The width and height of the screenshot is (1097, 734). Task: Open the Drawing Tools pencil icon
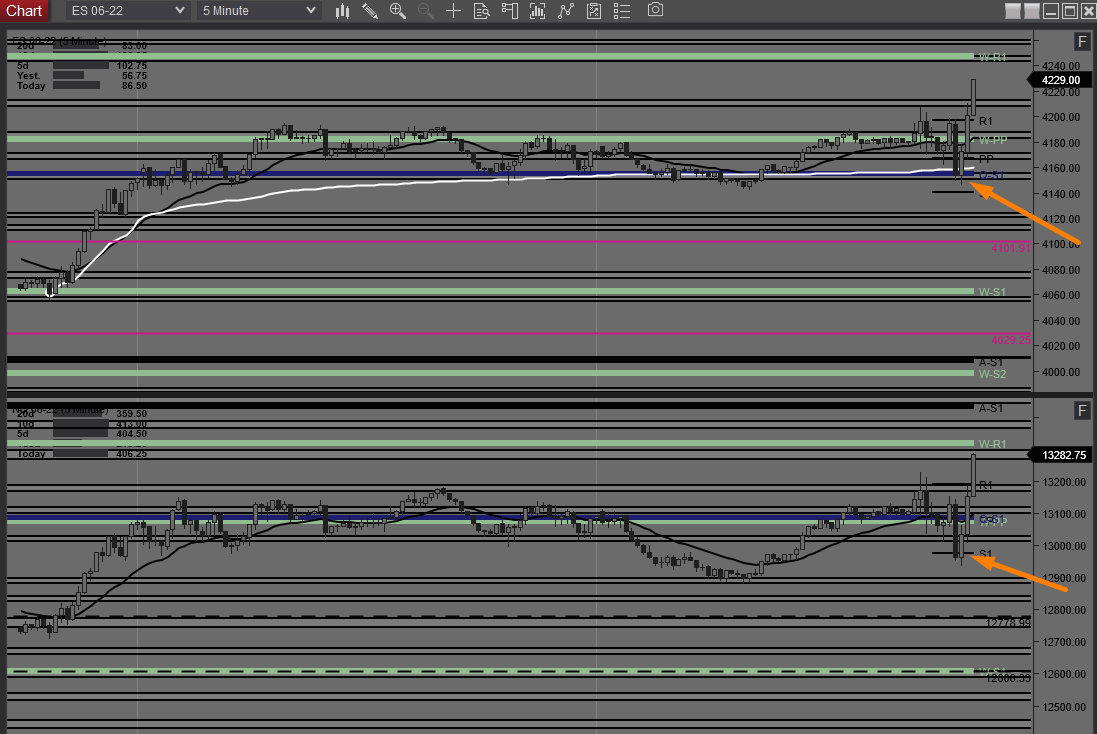point(370,10)
